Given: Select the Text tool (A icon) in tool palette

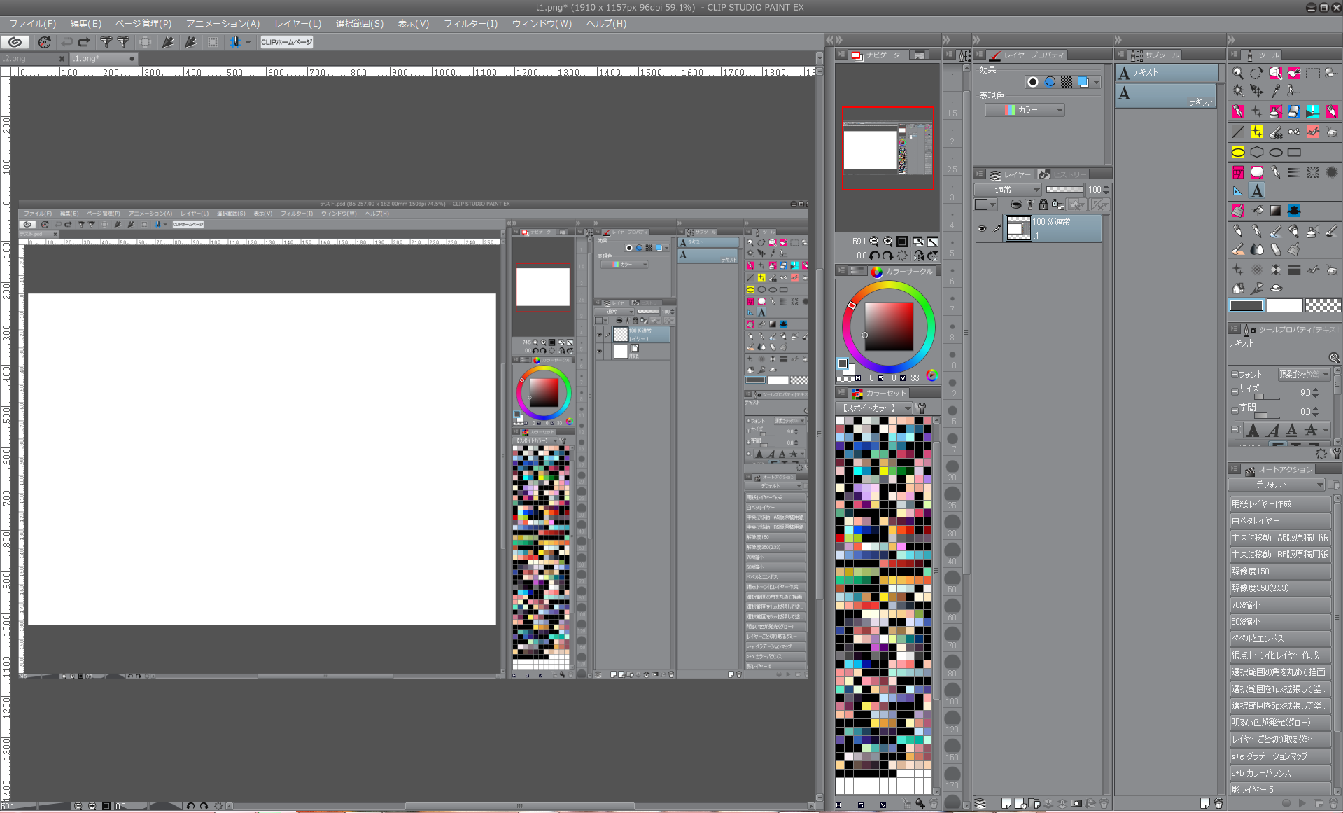Looking at the screenshot, I should coord(1257,190).
